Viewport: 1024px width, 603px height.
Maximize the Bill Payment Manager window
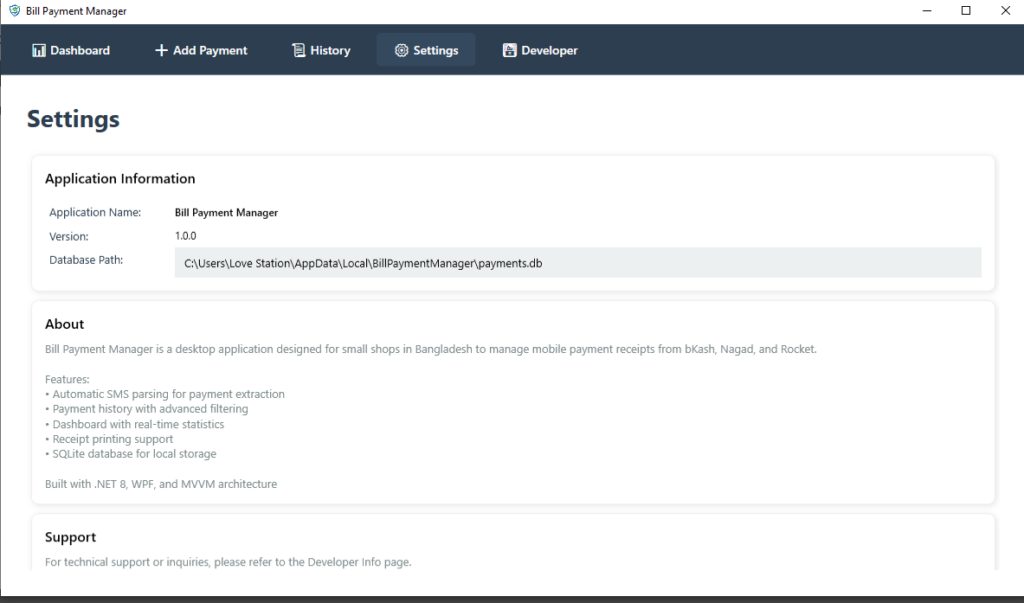[x=966, y=11]
